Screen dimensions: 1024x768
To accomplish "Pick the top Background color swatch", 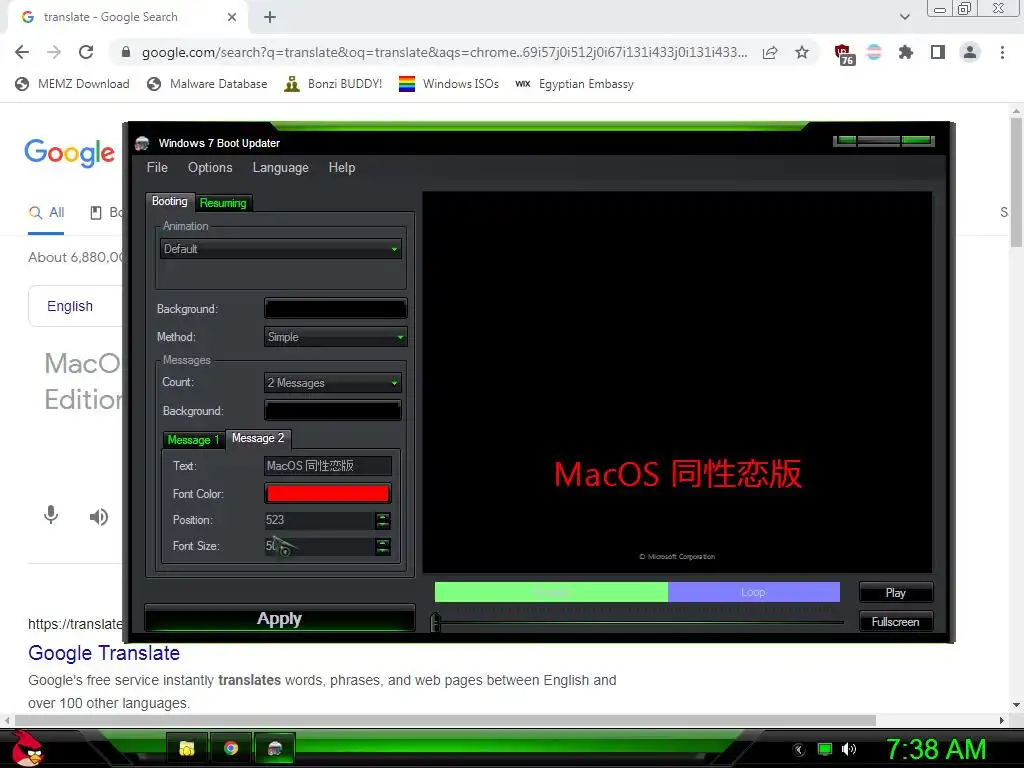I will [336, 309].
